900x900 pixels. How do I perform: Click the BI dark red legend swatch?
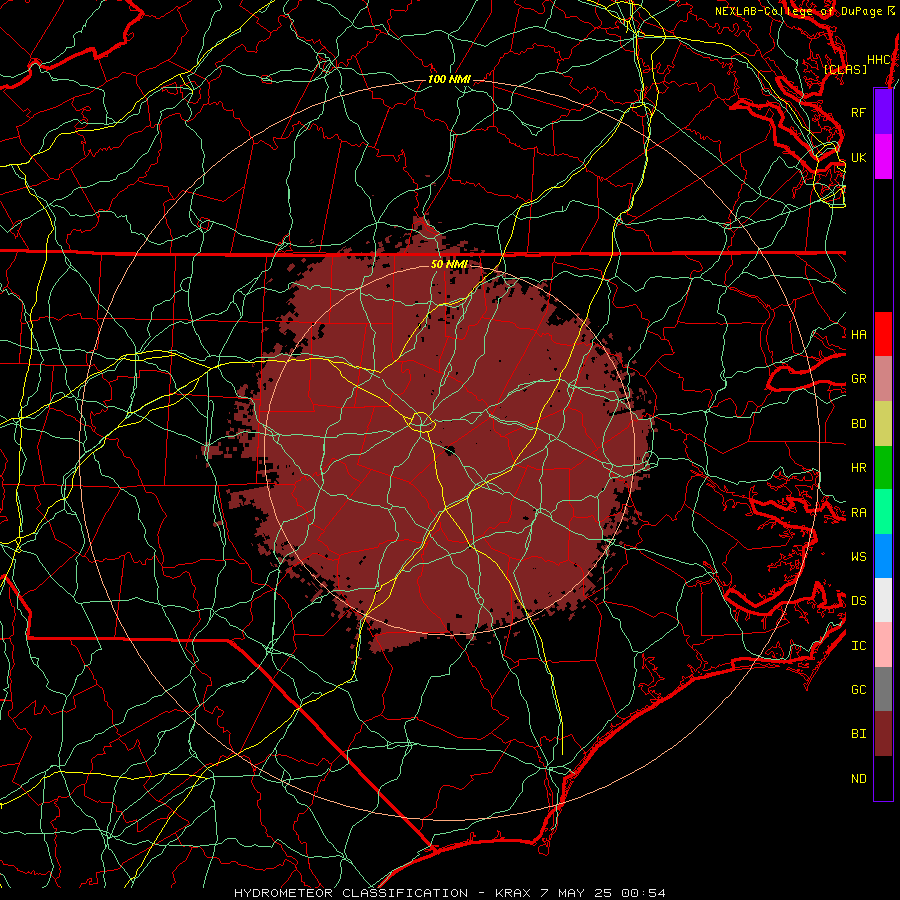point(883,734)
